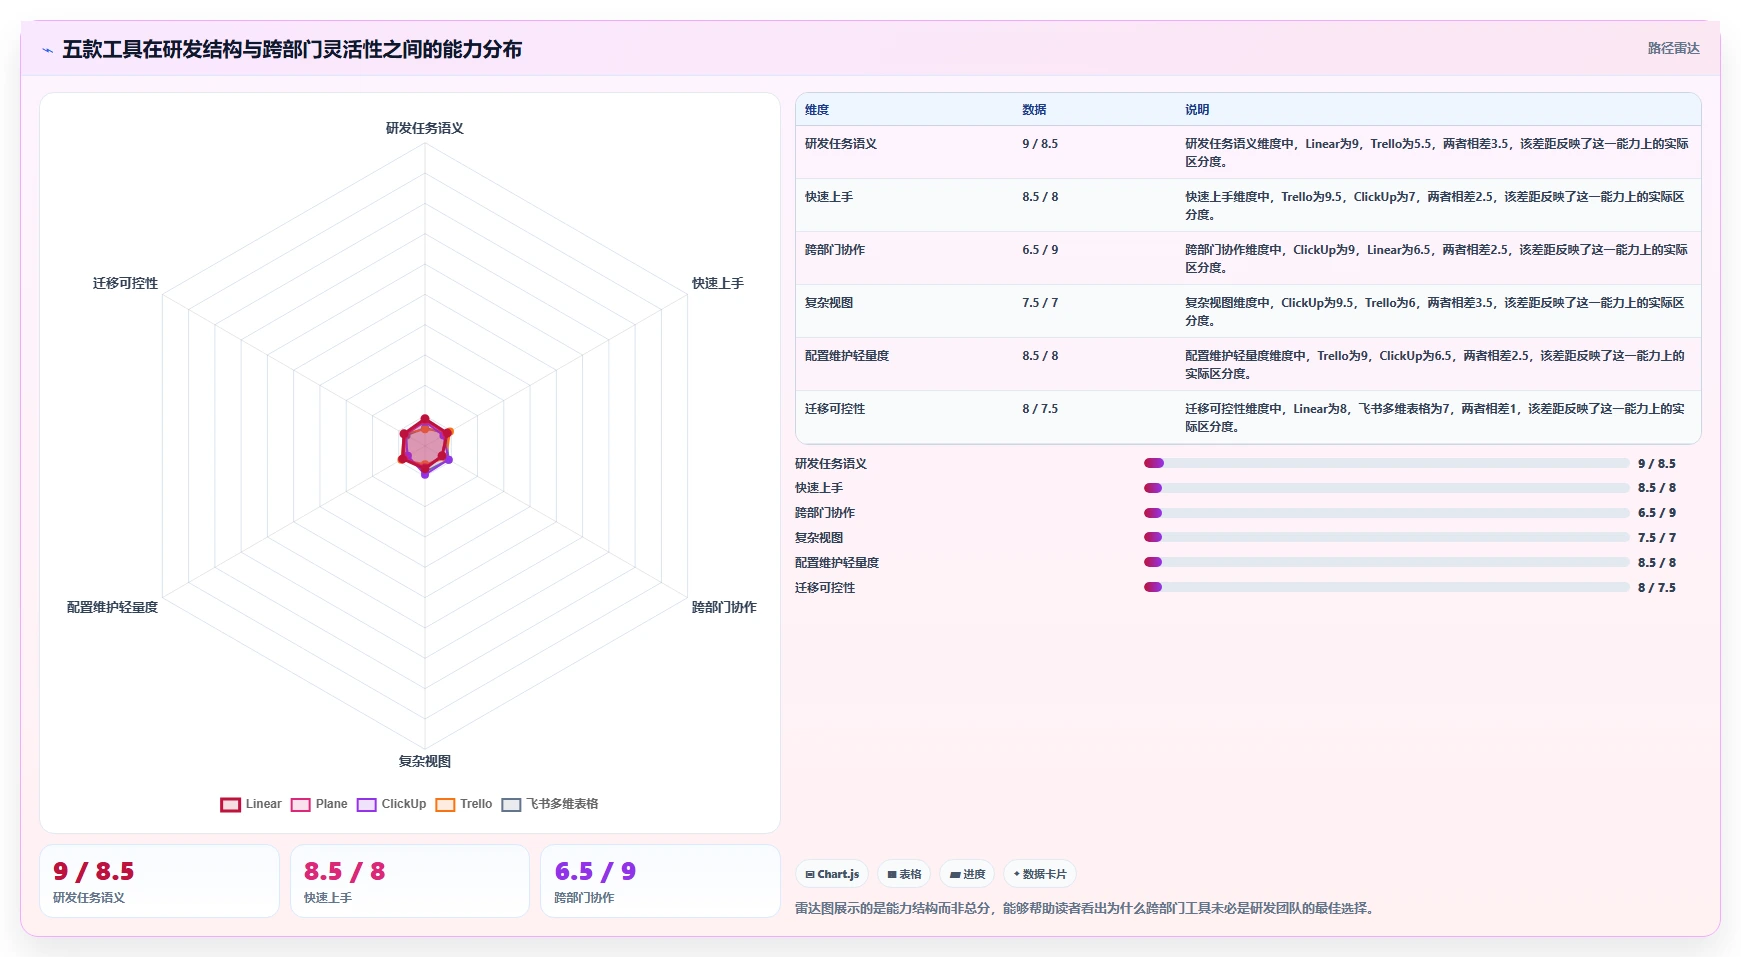This screenshot has width=1741, height=957.
Task: Click the header icon beside the title
Action: (47, 50)
